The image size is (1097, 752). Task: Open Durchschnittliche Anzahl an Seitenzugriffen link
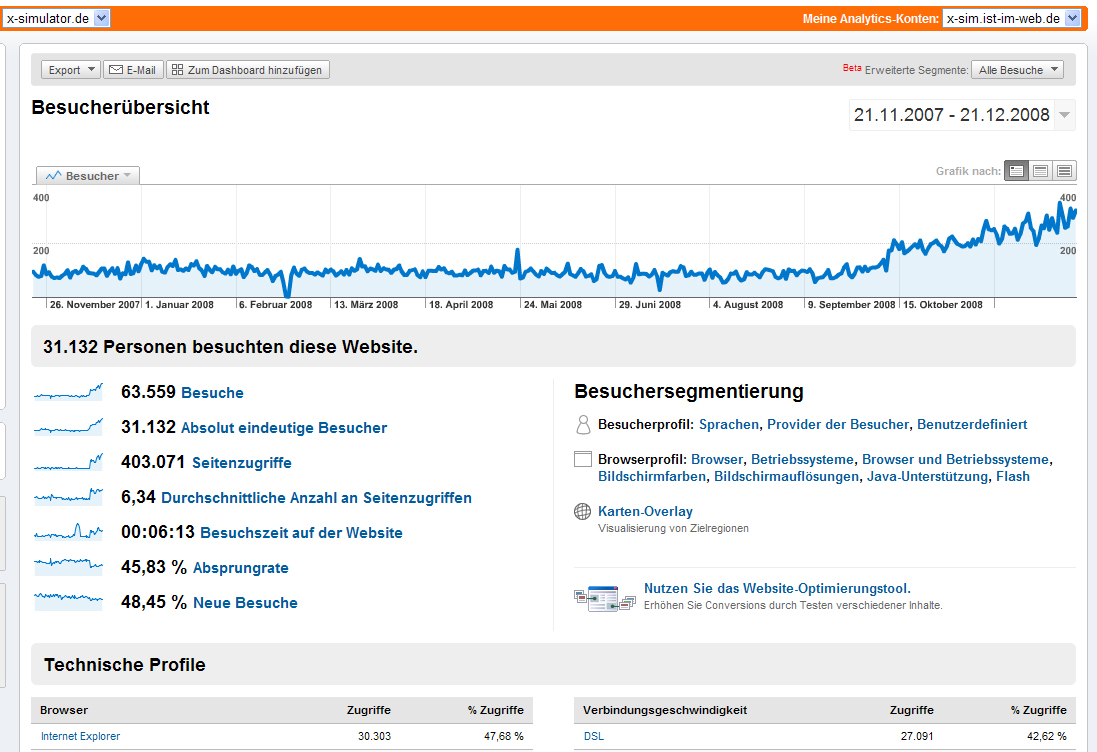[x=316, y=498]
